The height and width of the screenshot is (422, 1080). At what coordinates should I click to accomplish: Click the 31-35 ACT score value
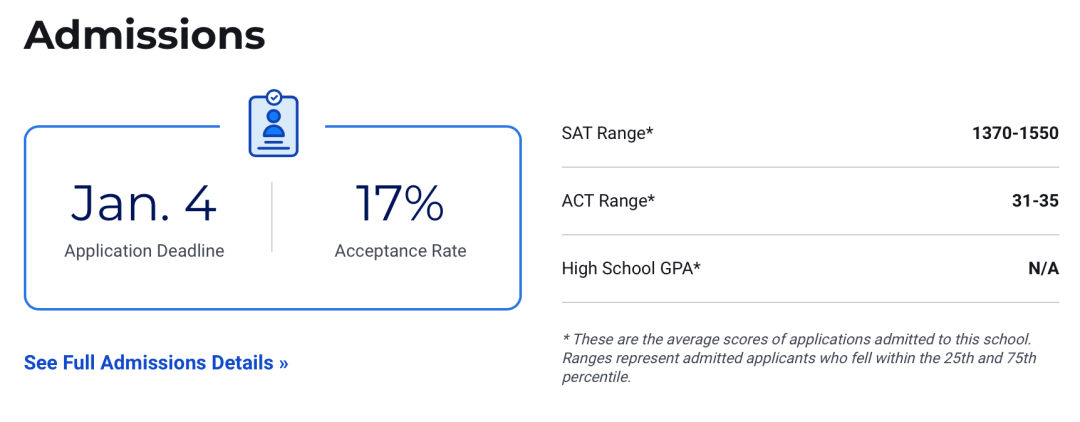point(1035,201)
